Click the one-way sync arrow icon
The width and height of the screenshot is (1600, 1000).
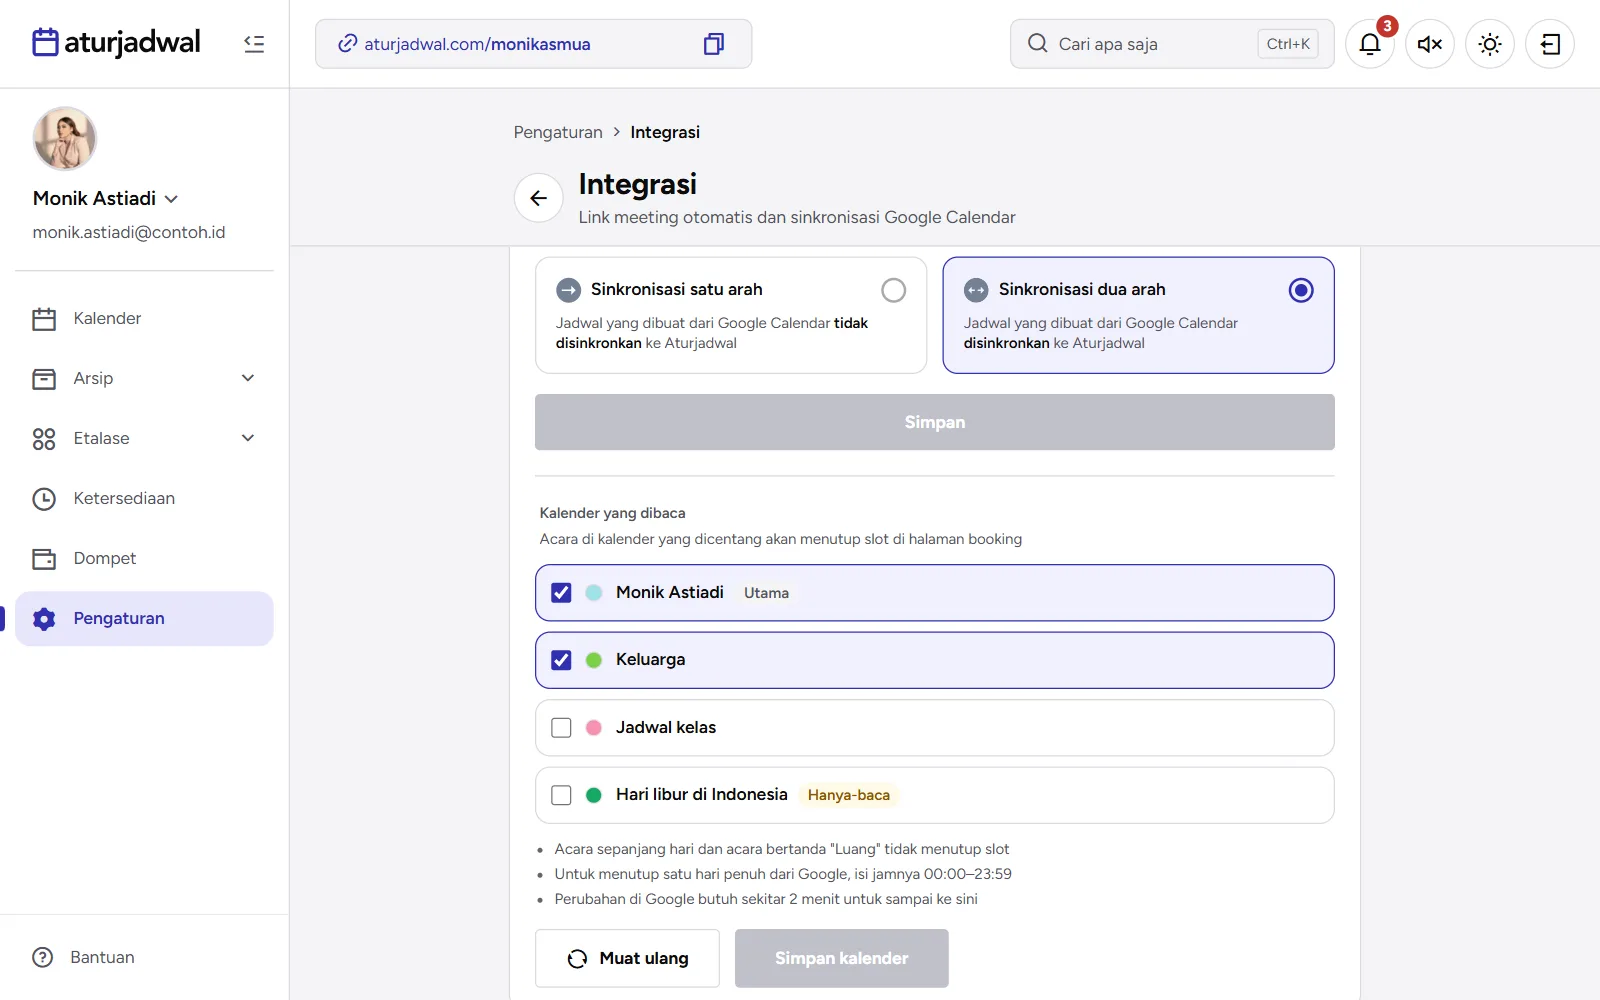[568, 290]
